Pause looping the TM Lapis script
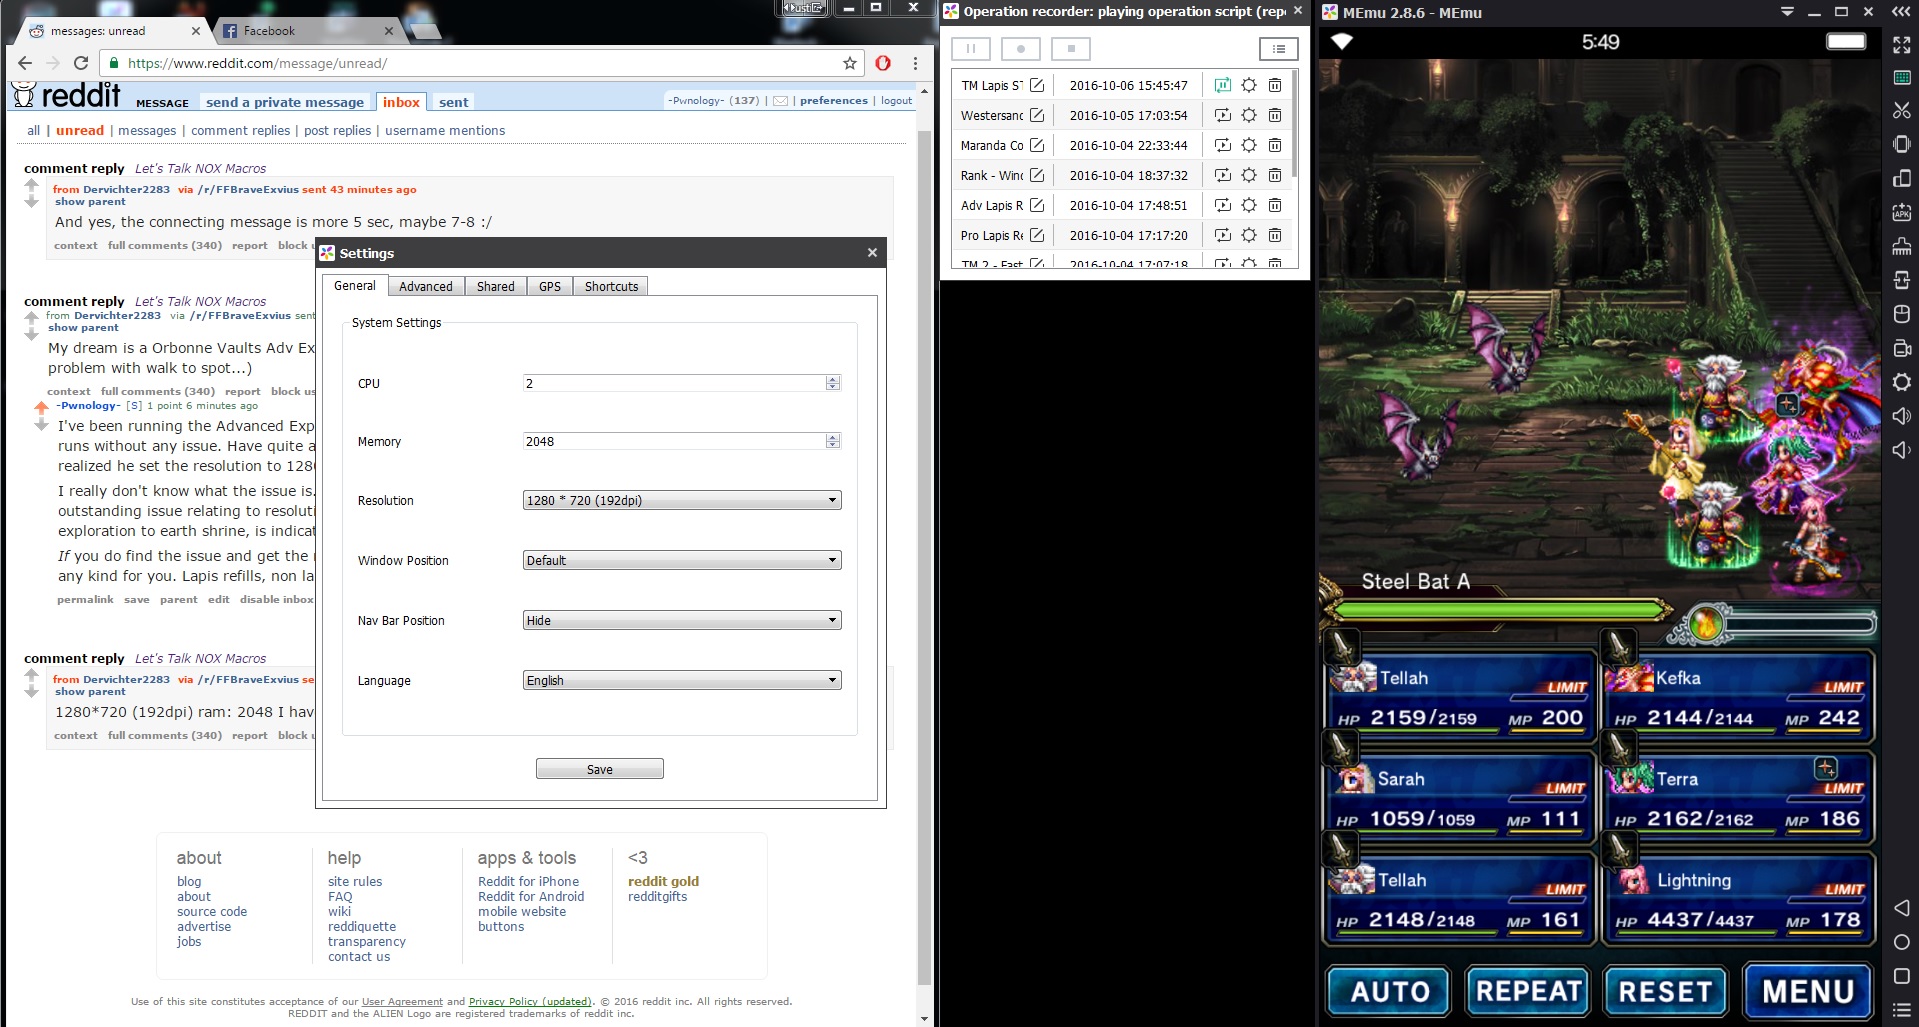 pyautogui.click(x=1222, y=85)
